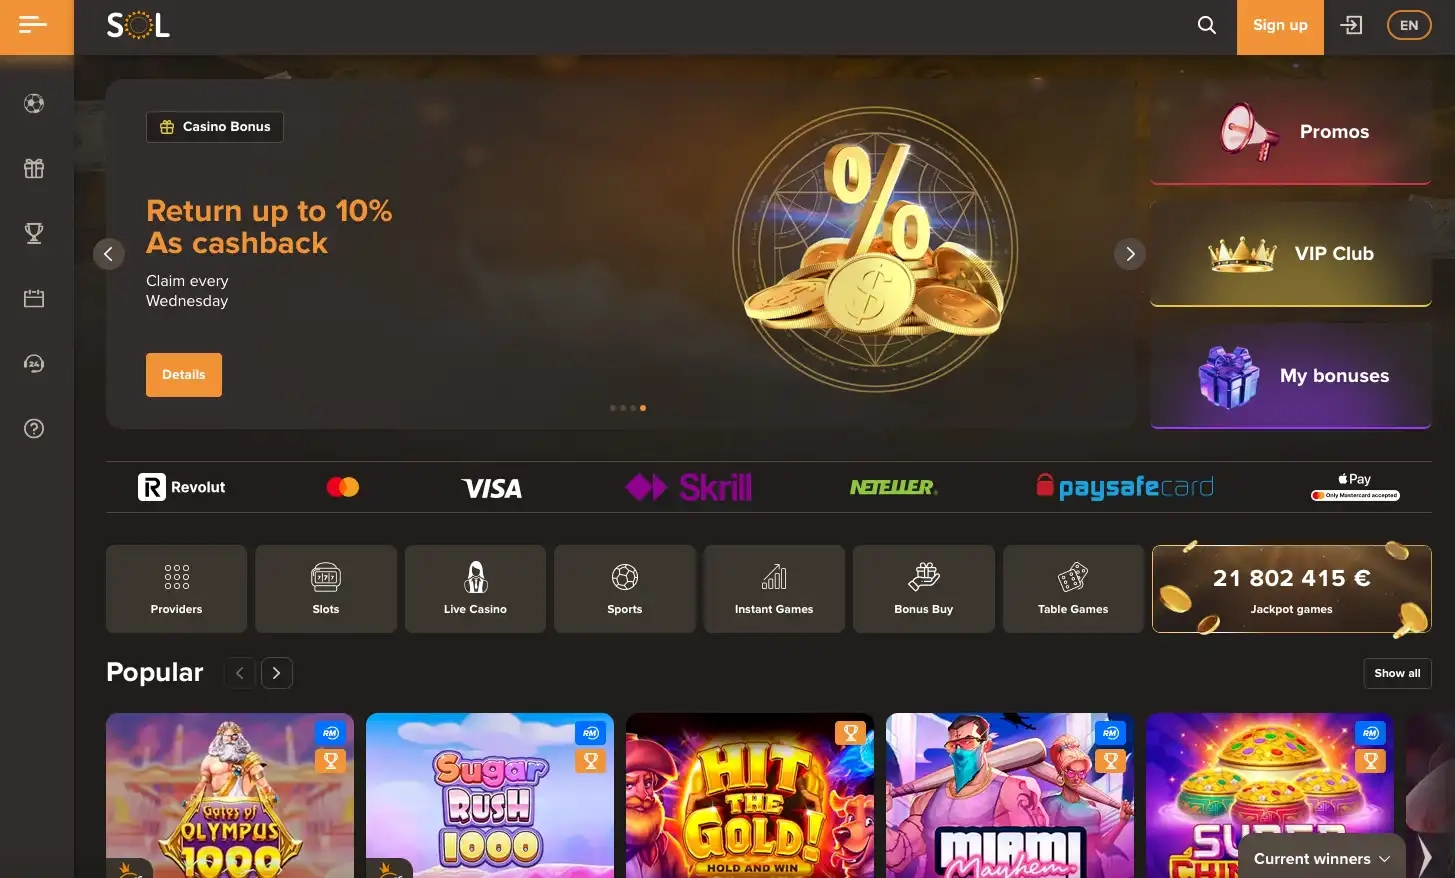Open the EN language selector
The height and width of the screenshot is (878, 1455).
(1409, 25)
